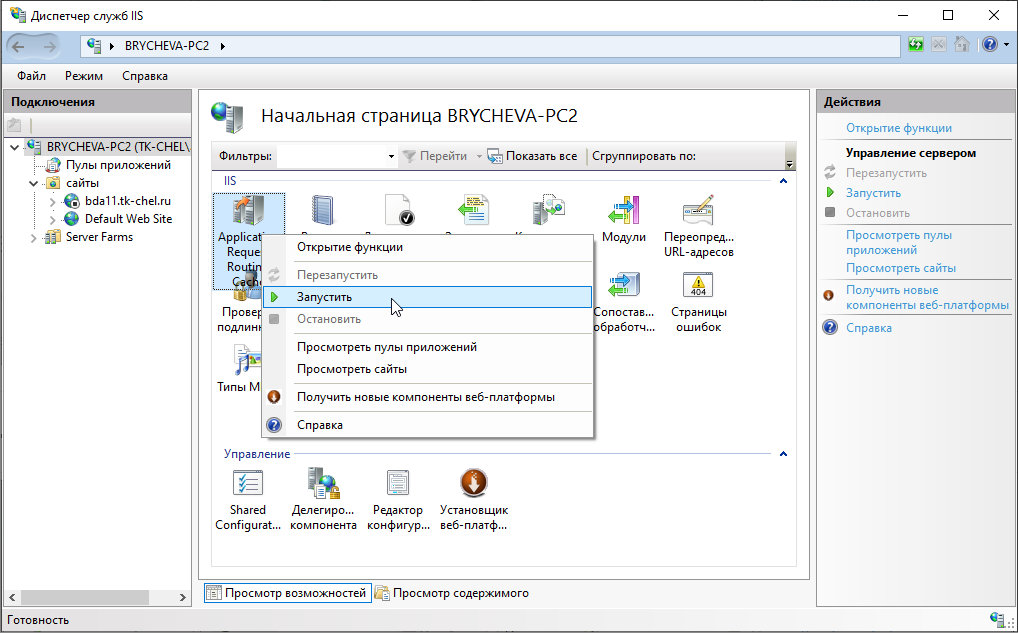1018x633 pixels.
Task: Open the Справка menu in the menu bar
Action: point(145,76)
